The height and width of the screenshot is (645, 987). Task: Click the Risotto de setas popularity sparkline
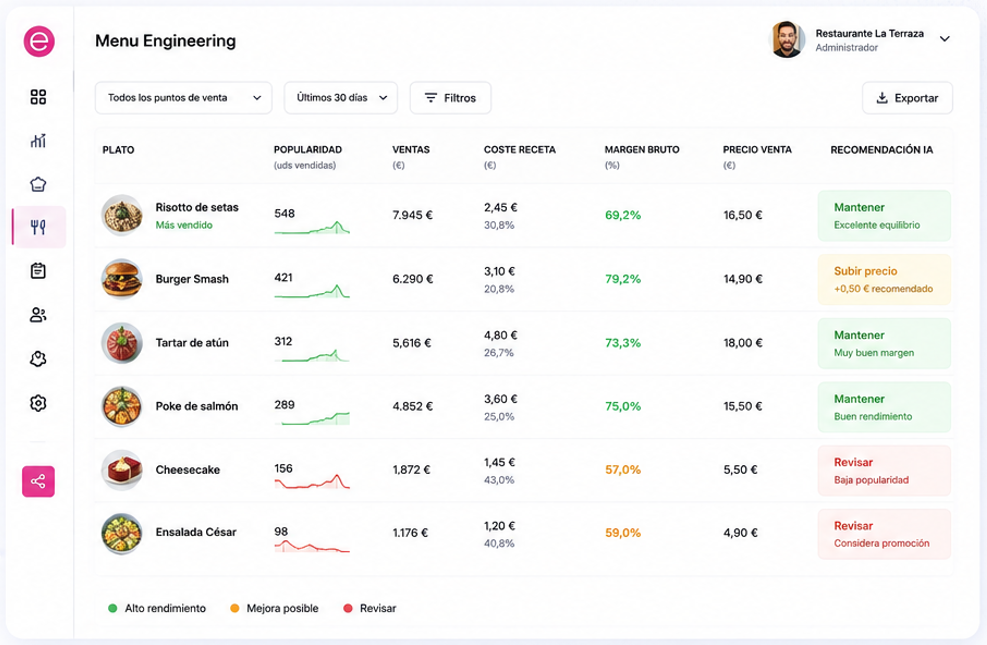tap(312, 228)
